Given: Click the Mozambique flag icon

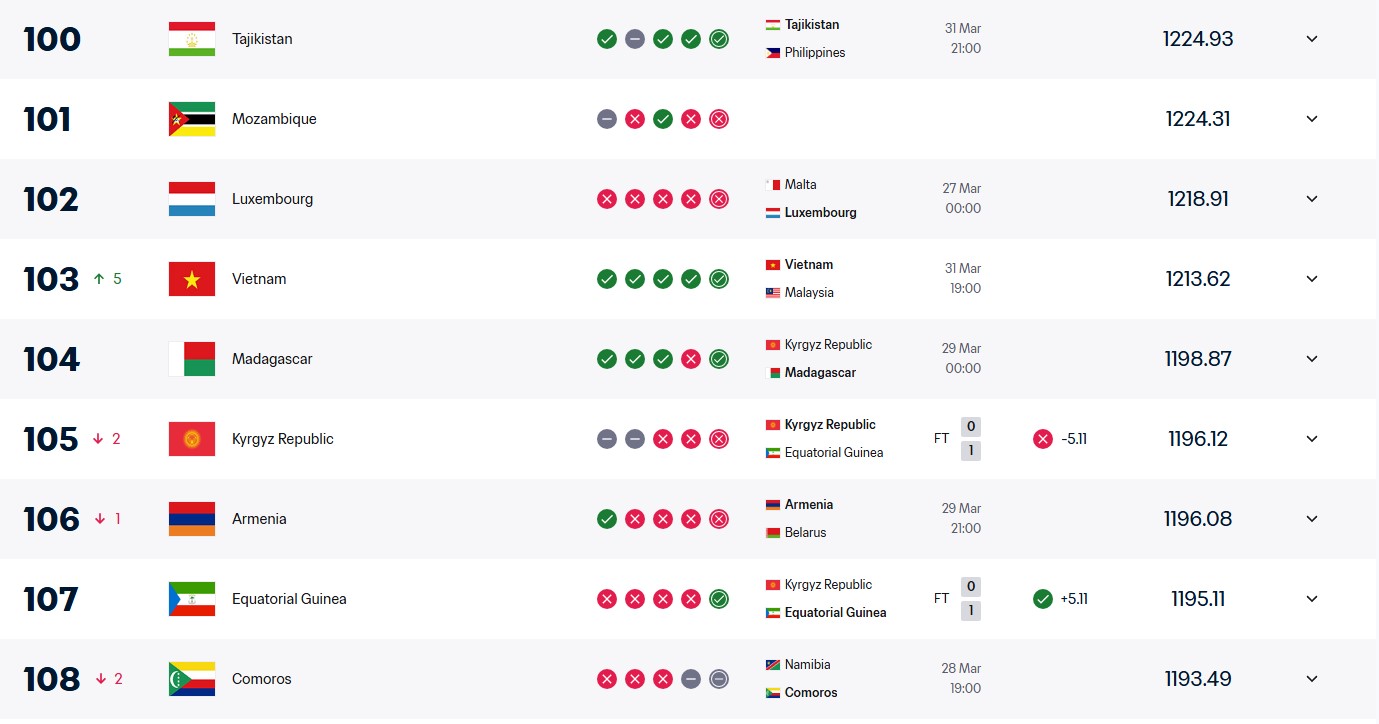Looking at the screenshot, I should [191, 119].
